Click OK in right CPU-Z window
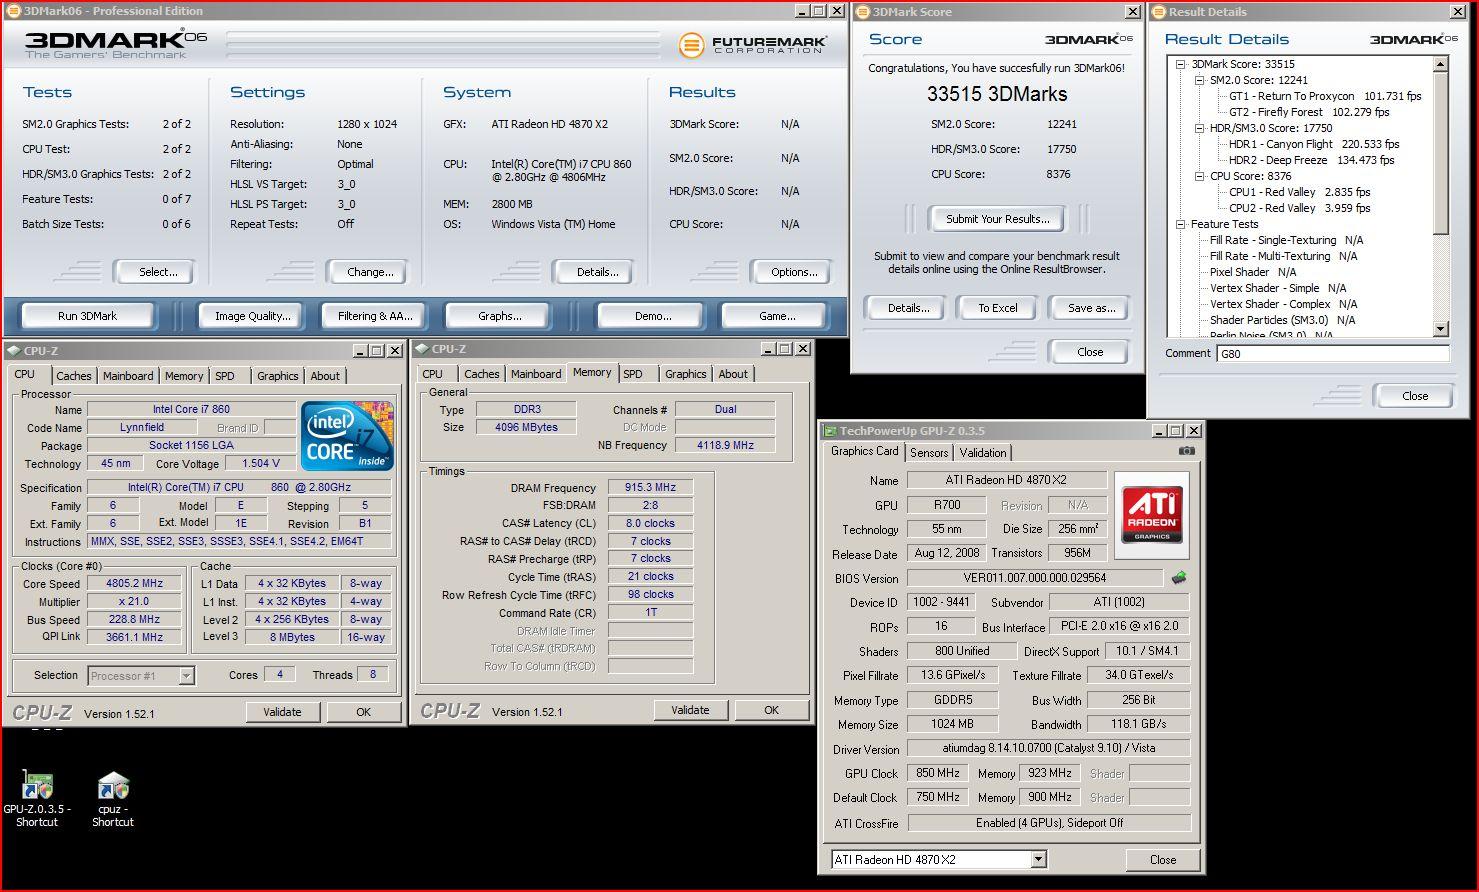1479x892 pixels. pyautogui.click(x=771, y=710)
